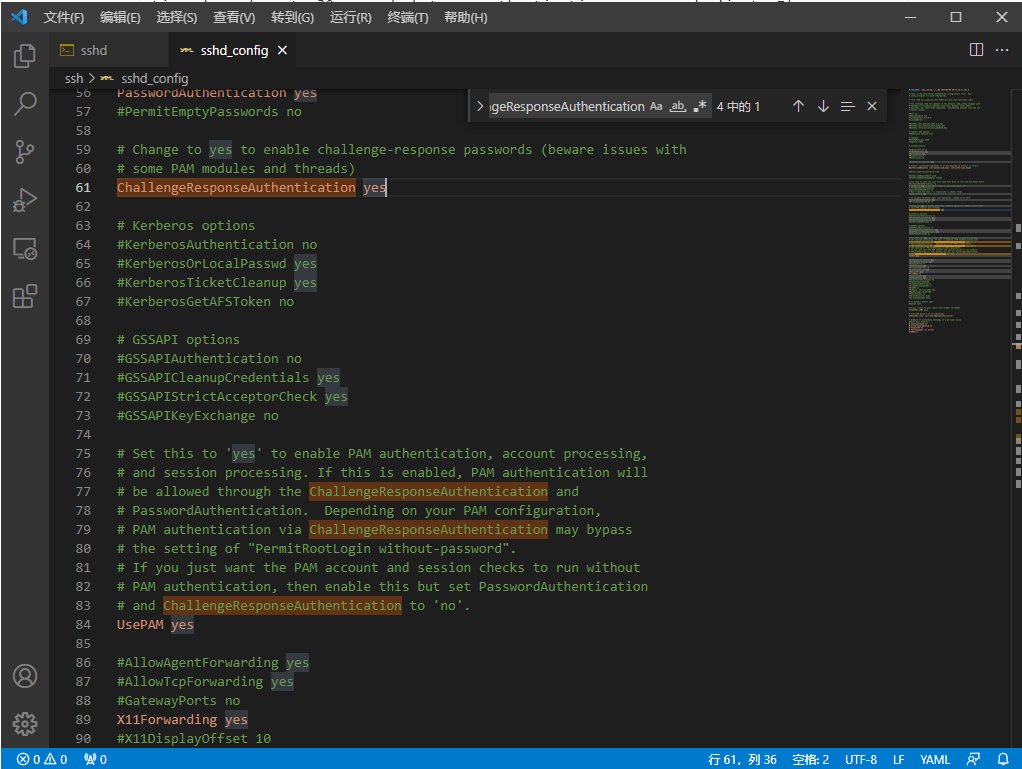Open the Extensions view

(25, 297)
